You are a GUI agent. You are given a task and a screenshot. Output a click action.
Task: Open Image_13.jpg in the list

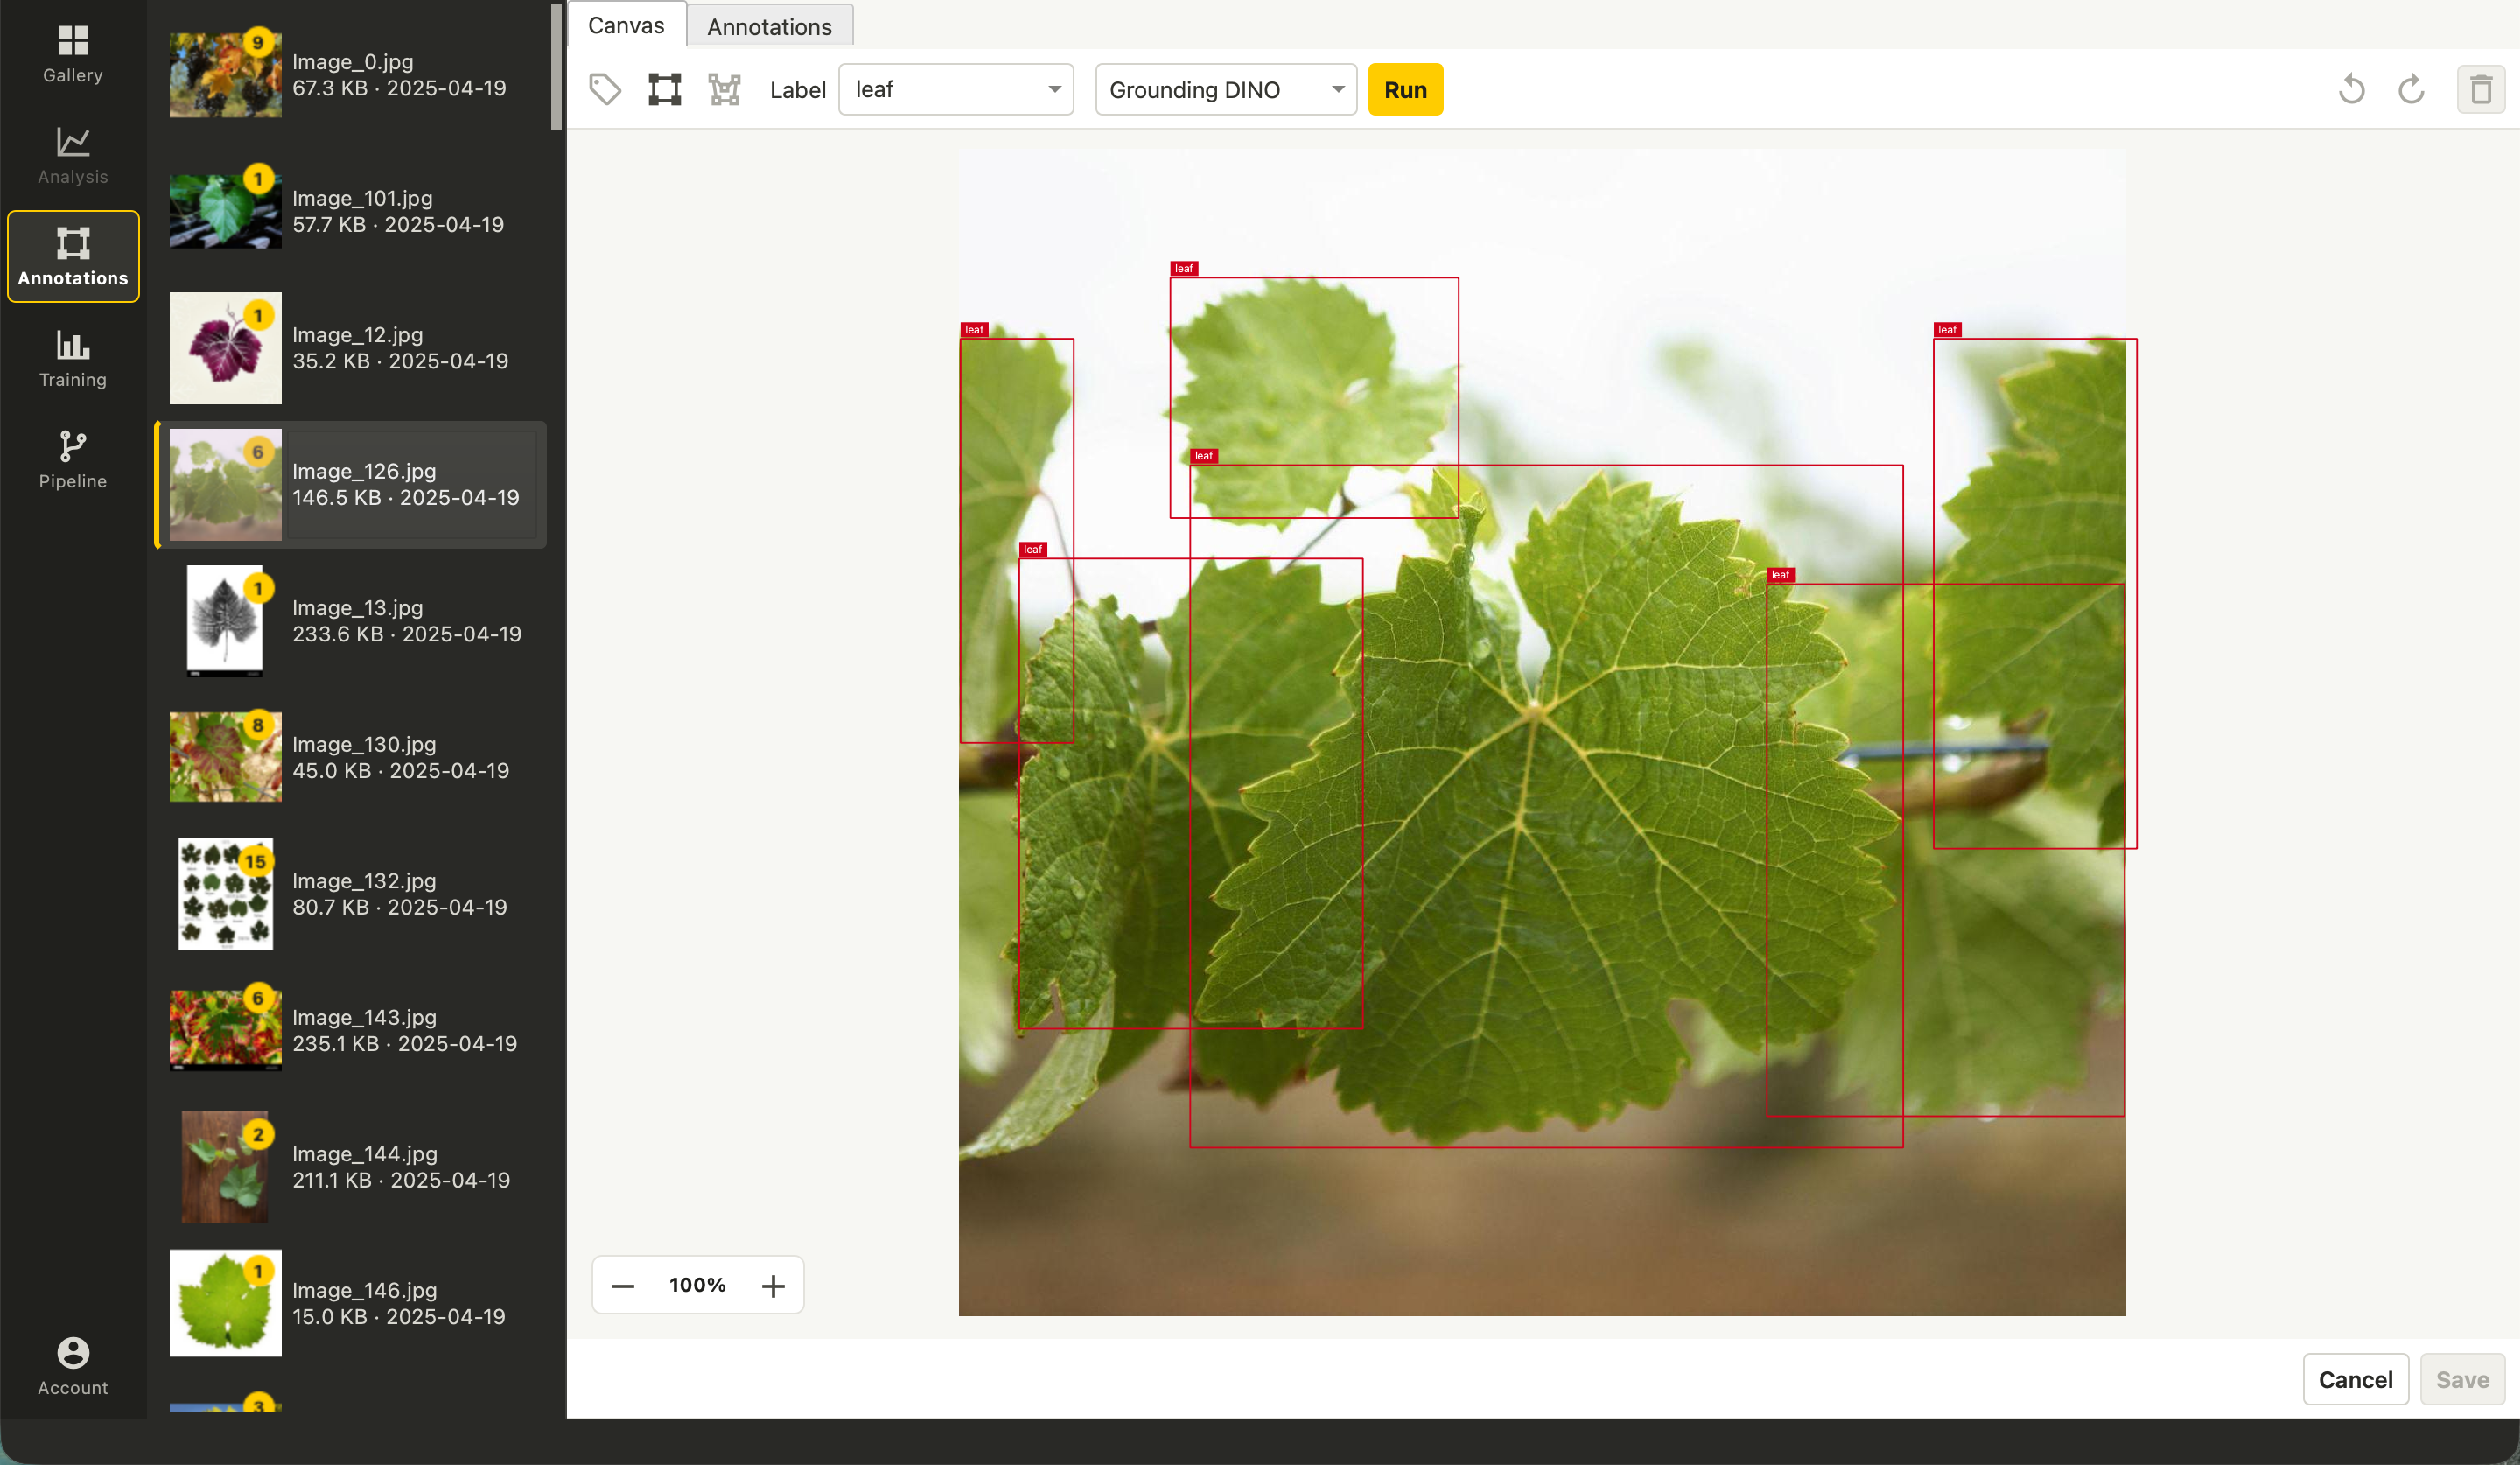(x=352, y=621)
